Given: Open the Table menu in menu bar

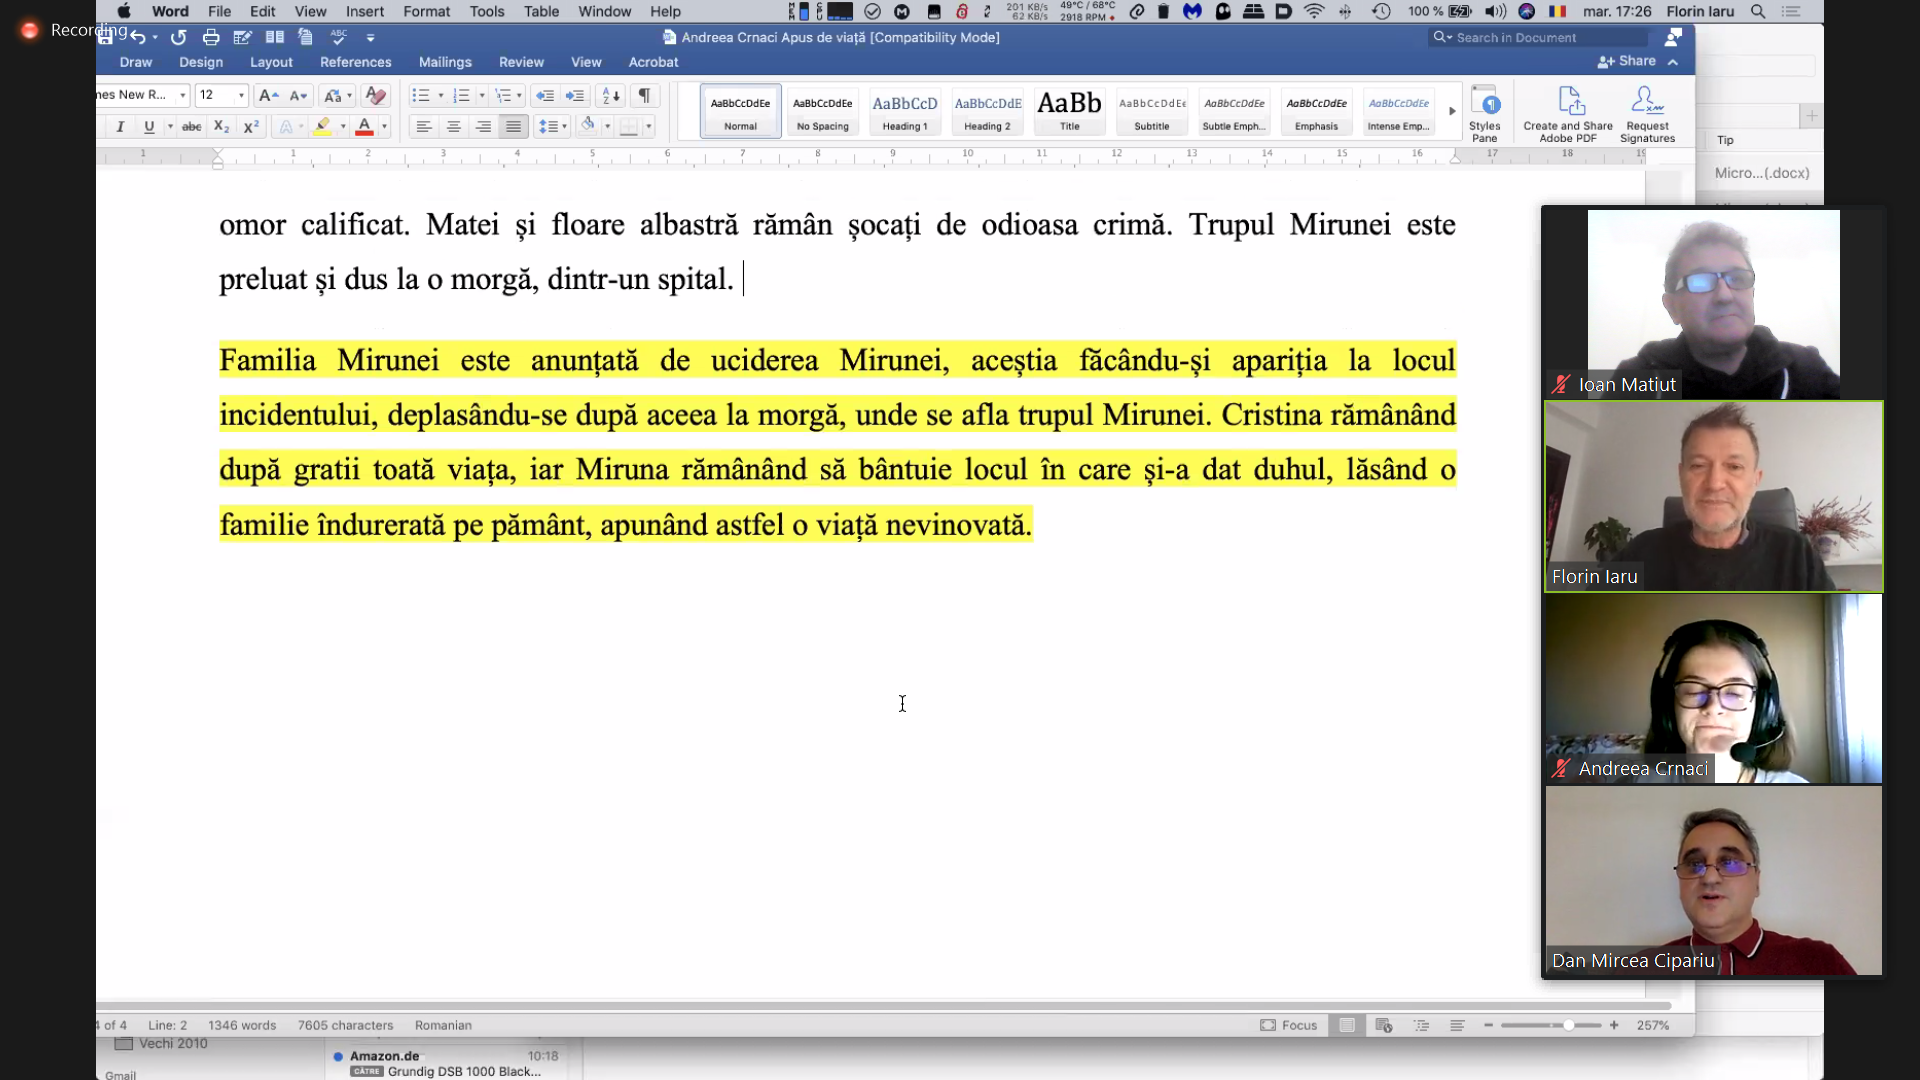Looking at the screenshot, I should click(x=541, y=11).
